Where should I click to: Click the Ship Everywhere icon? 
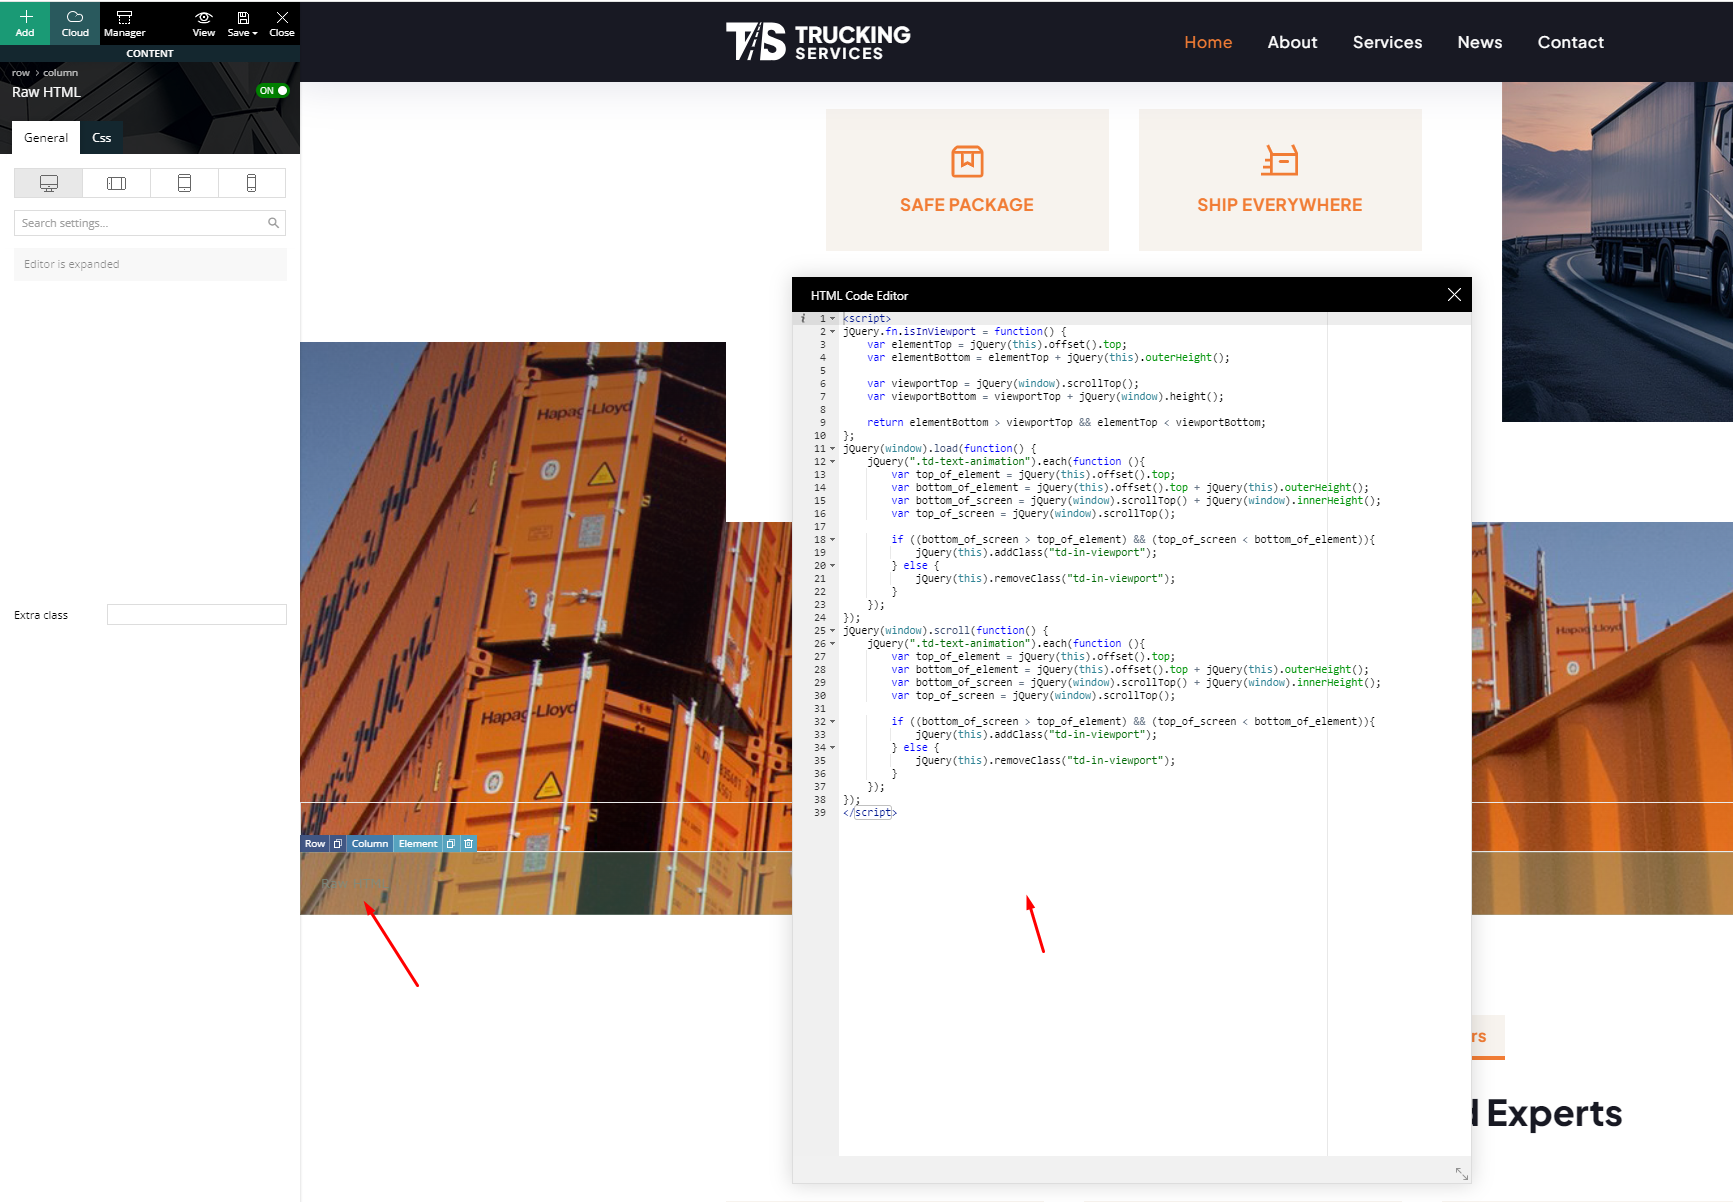point(1280,161)
